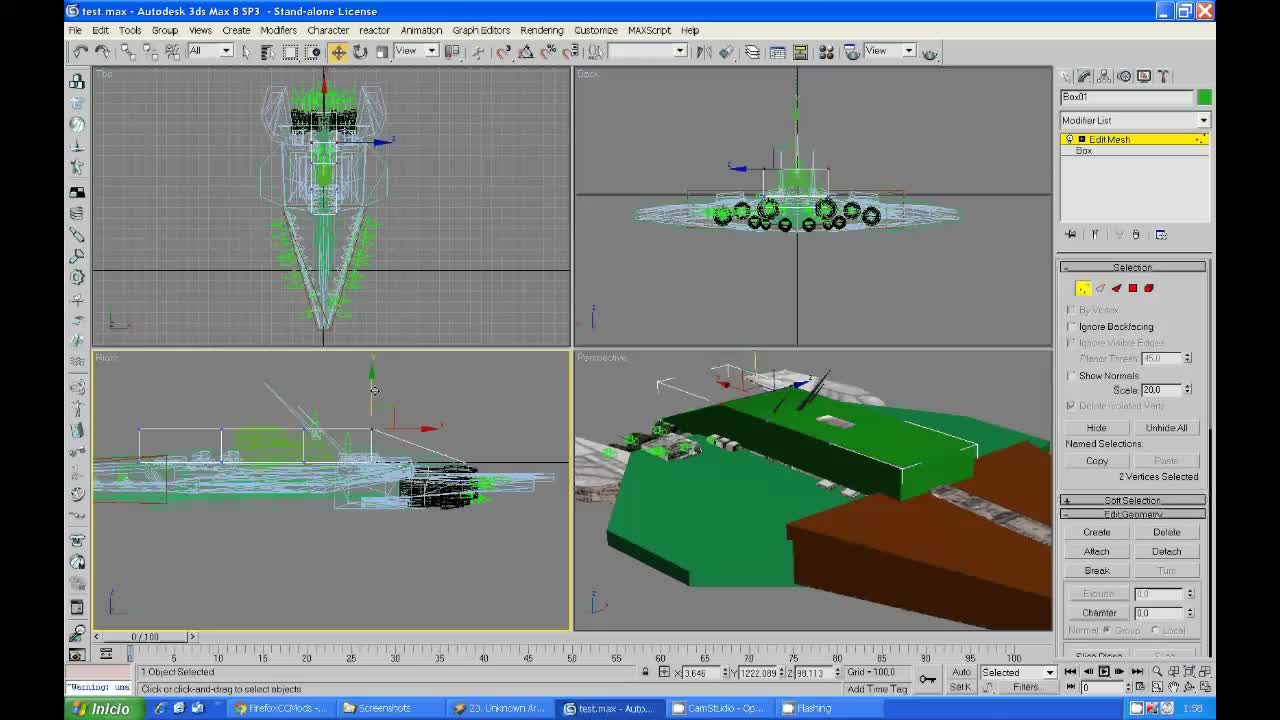Click the Key Mode key icon
The image size is (1280, 720).
click(x=928, y=680)
